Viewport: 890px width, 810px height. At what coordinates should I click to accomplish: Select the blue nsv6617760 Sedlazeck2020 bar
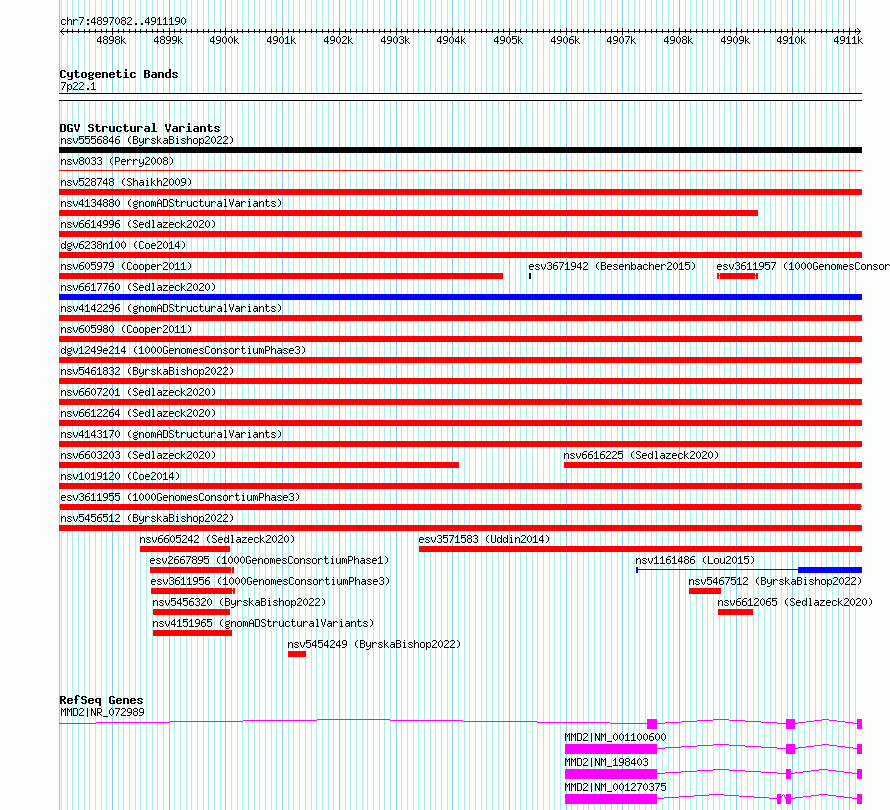[460, 297]
